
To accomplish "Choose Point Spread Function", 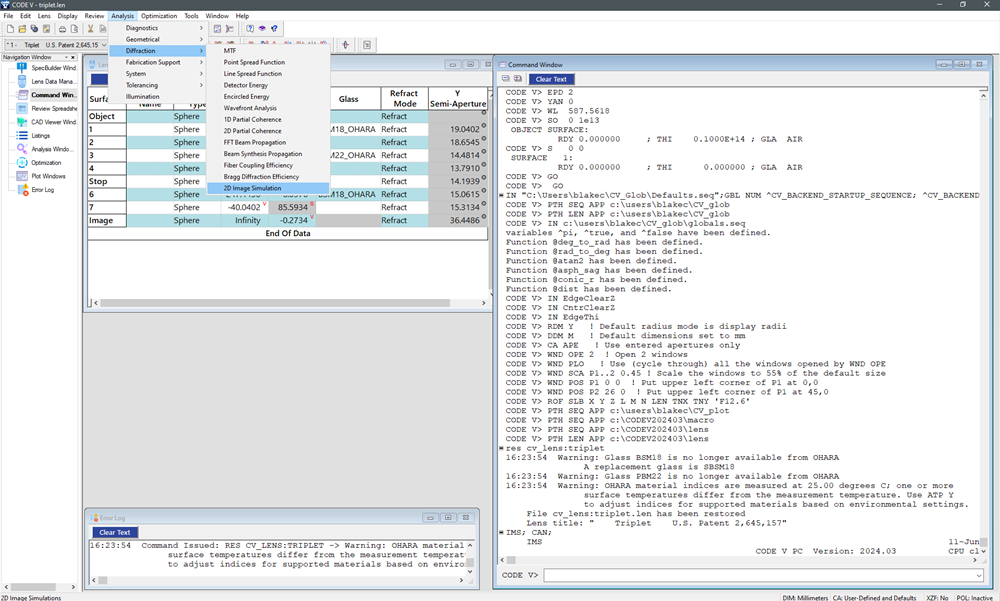I will (268, 63).
